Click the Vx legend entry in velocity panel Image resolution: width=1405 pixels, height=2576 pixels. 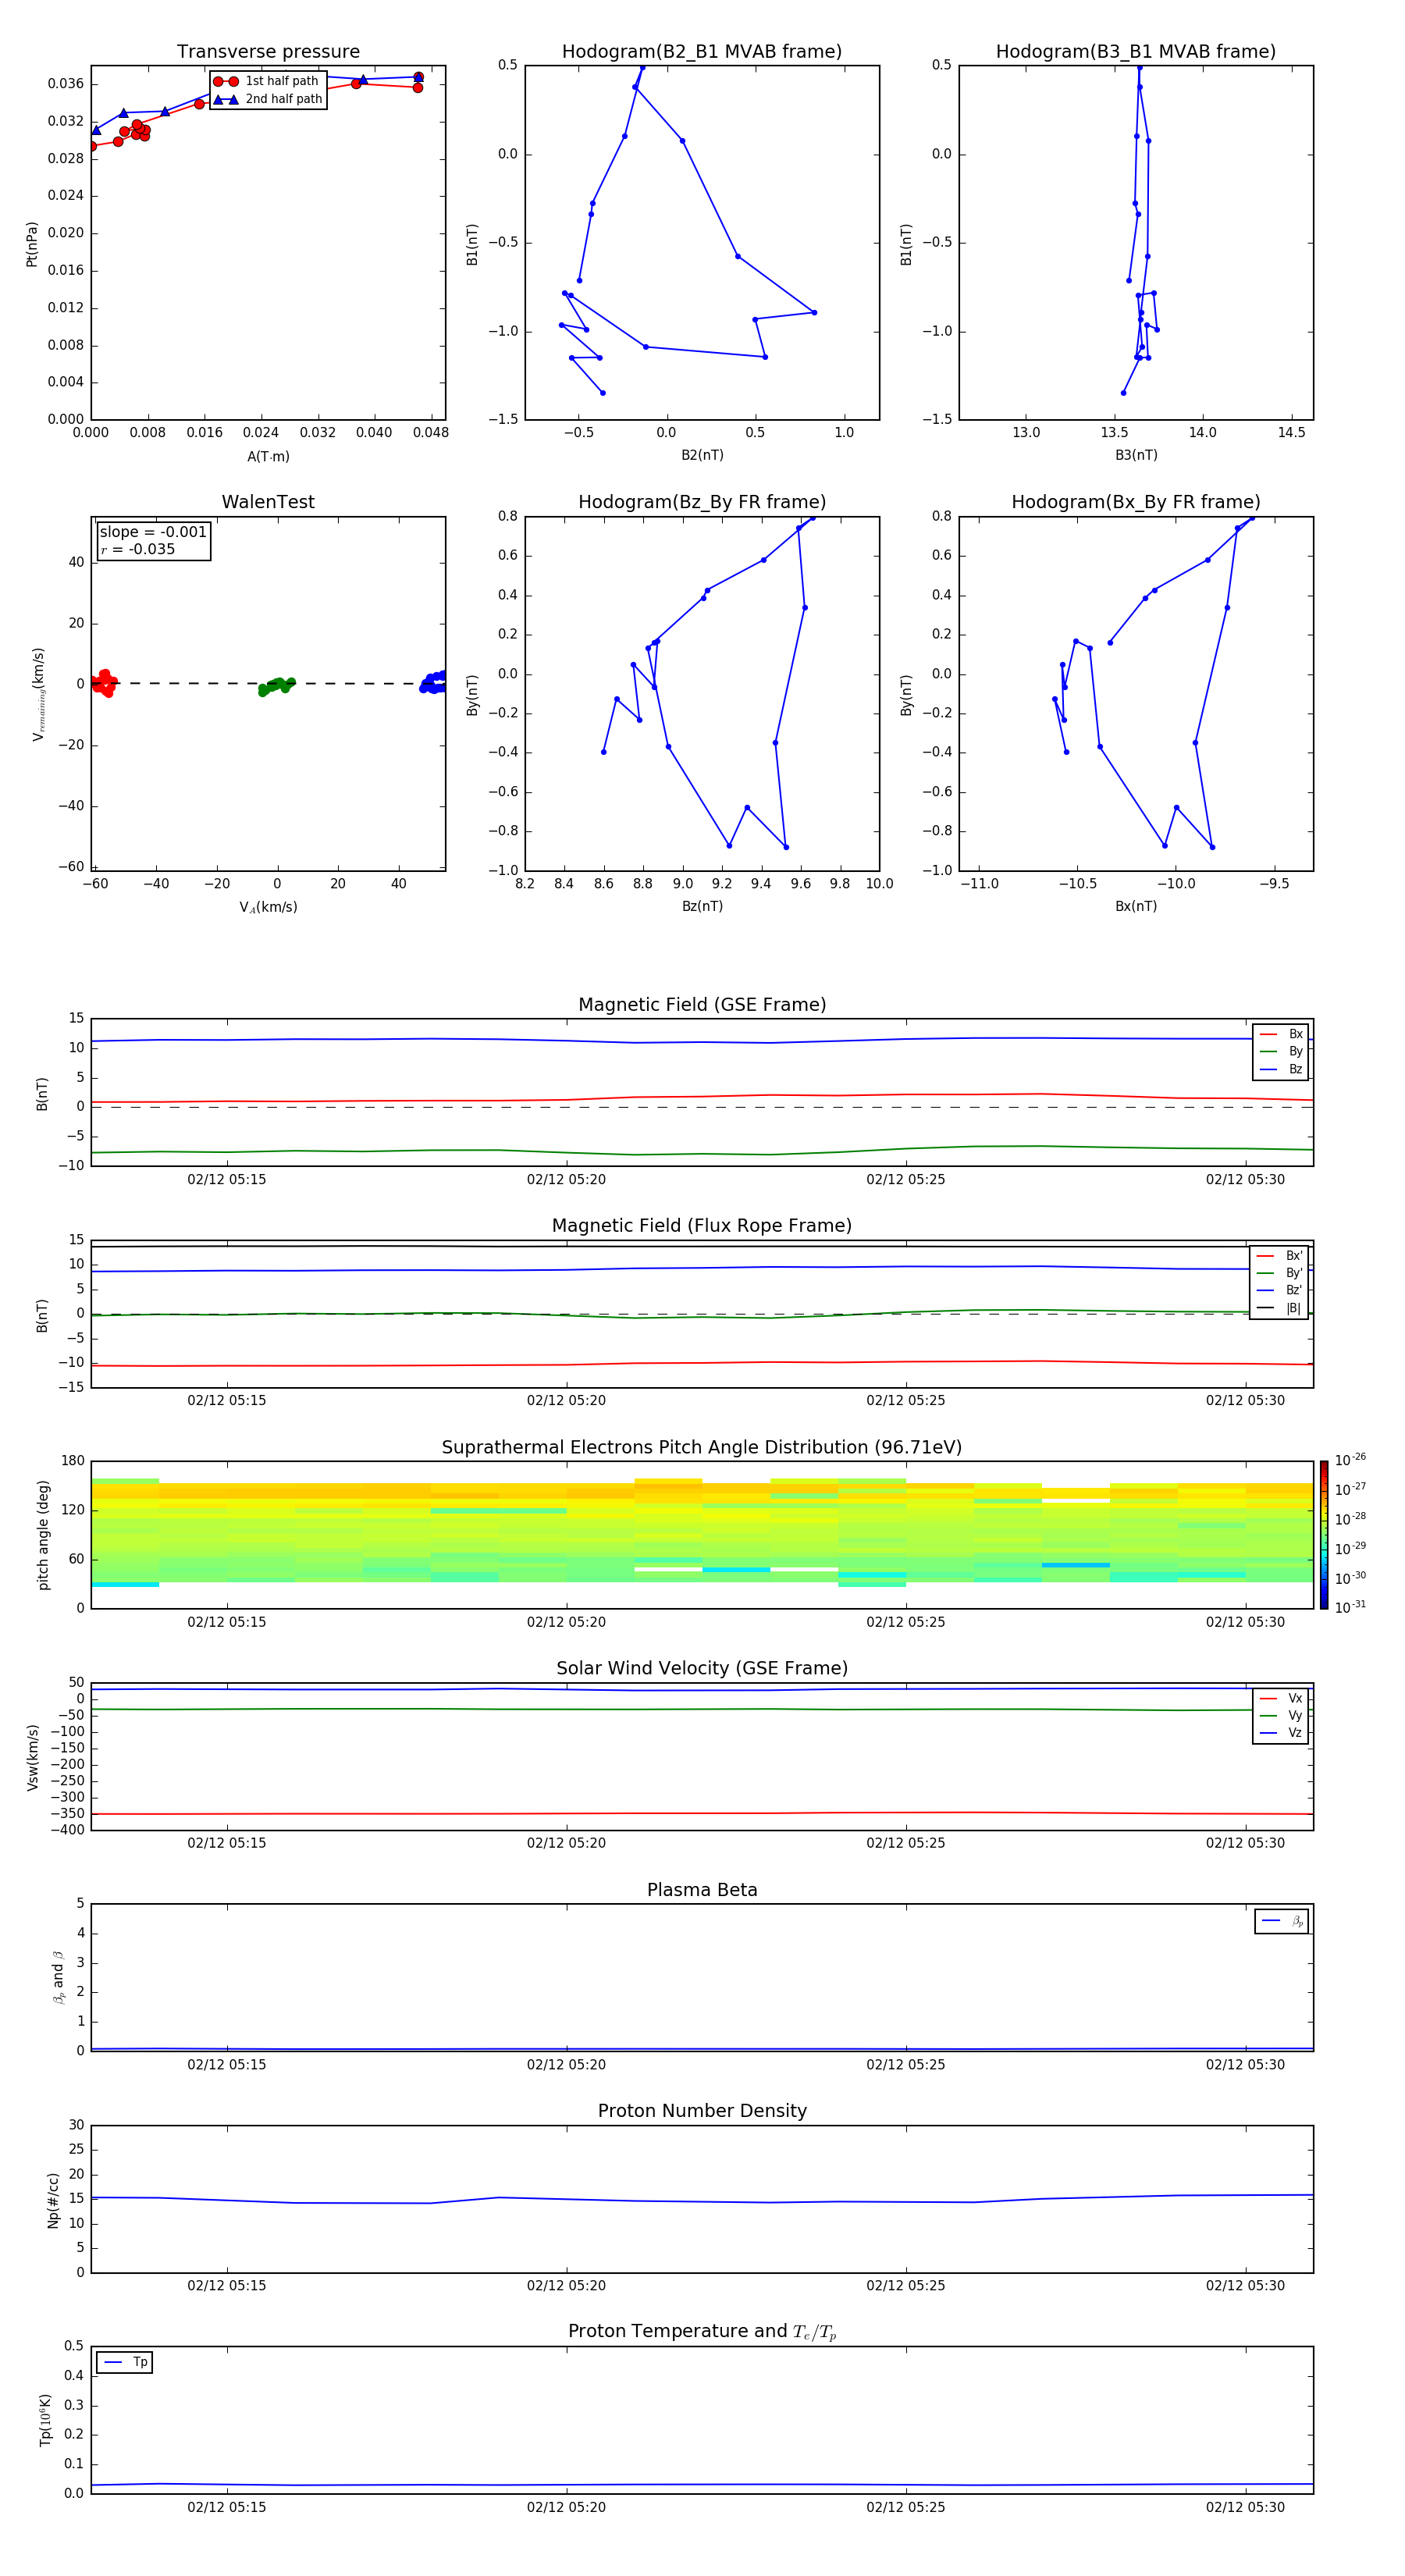click(x=1281, y=1698)
